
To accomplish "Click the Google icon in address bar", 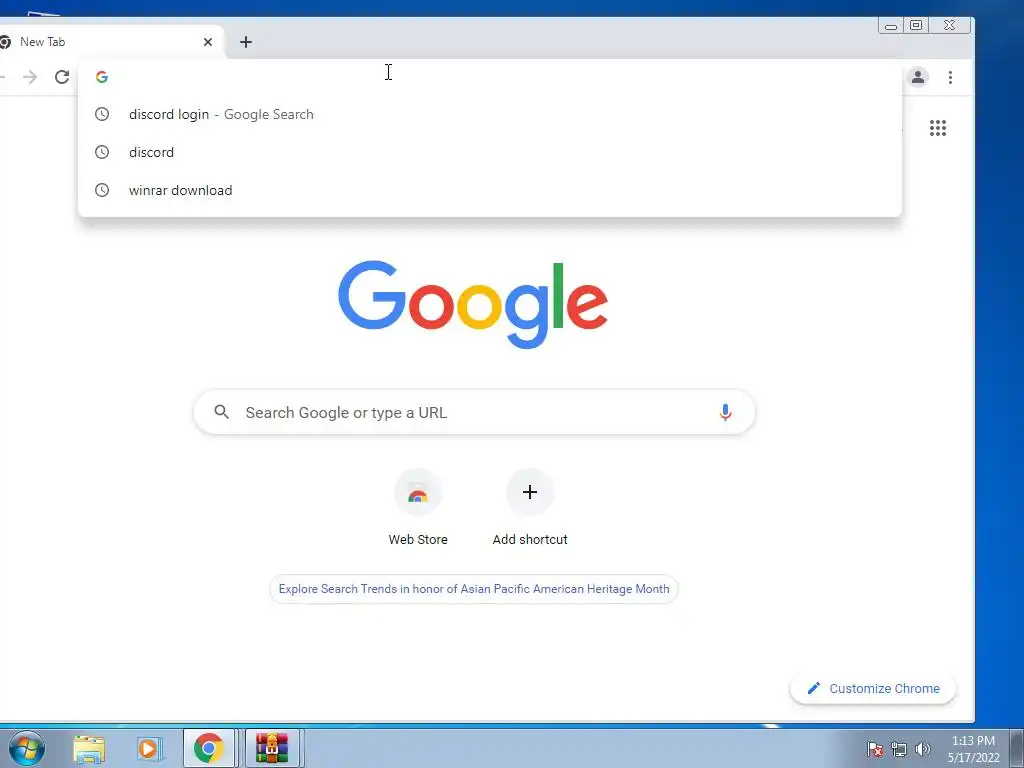I will coord(102,77).
